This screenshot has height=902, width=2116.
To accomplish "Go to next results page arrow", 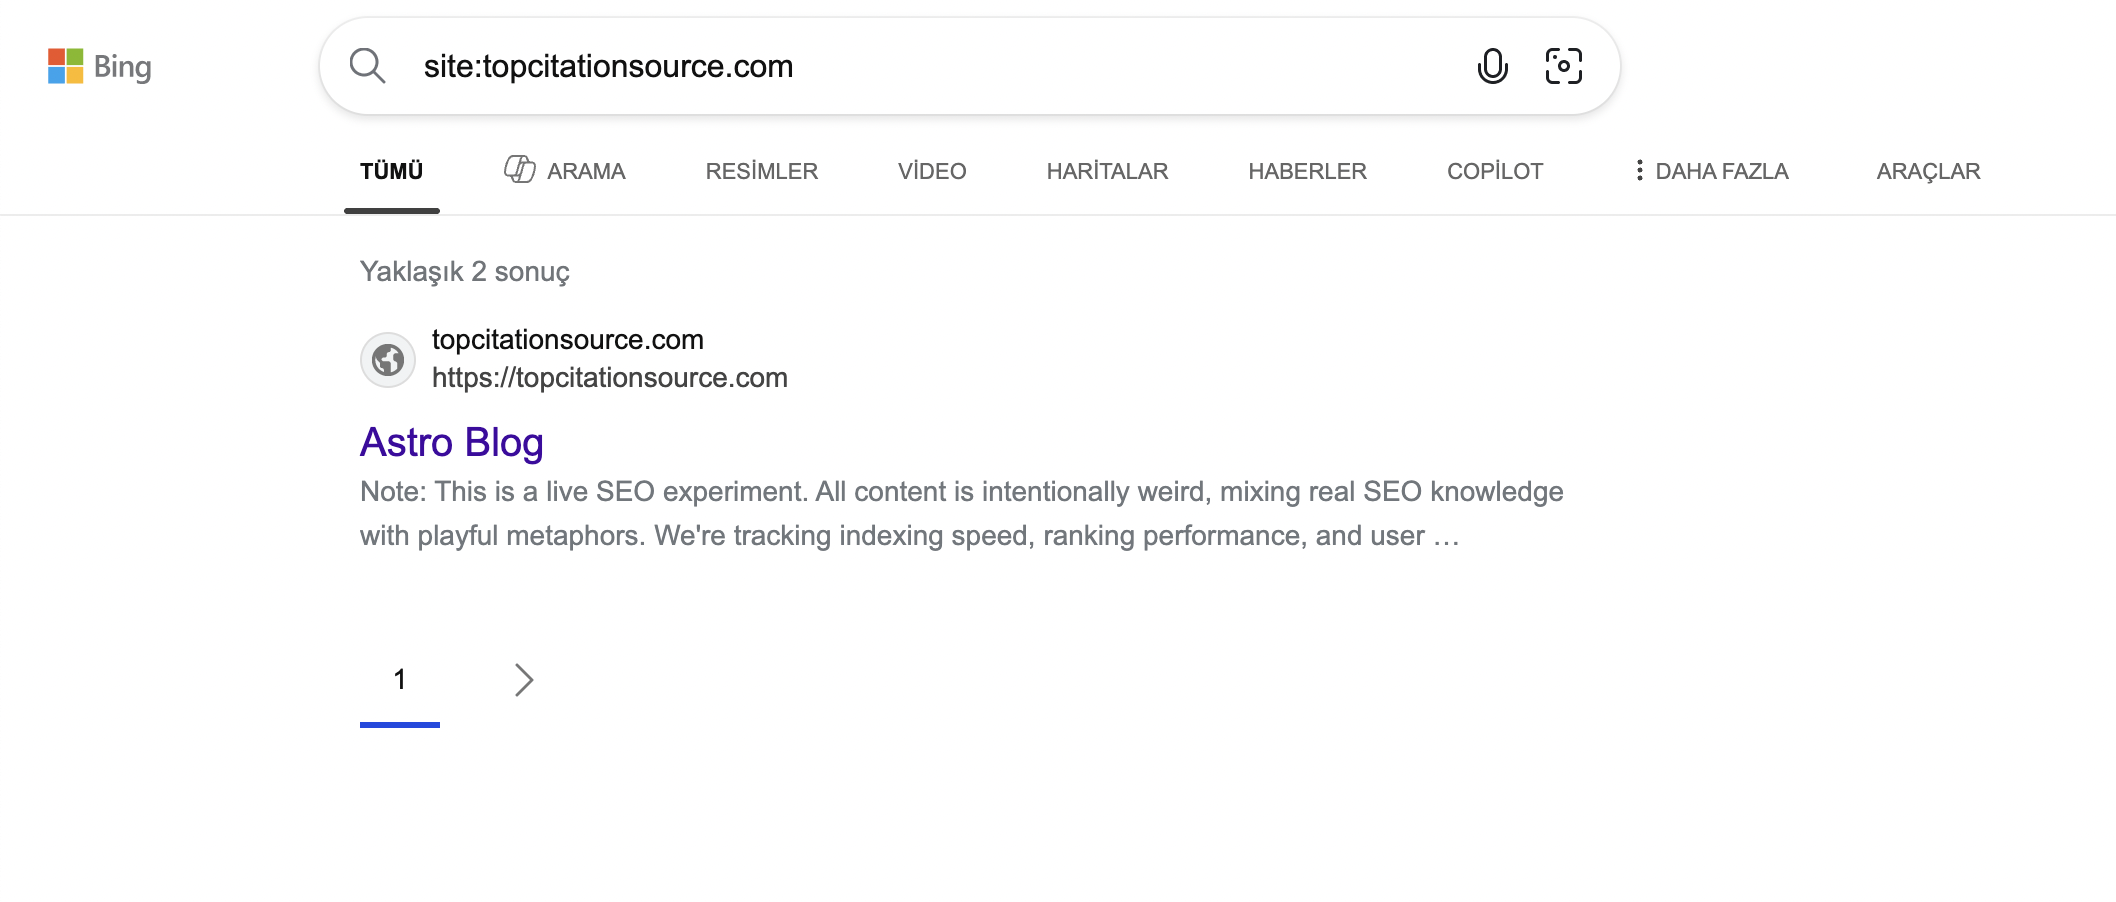I will point(523,680).
